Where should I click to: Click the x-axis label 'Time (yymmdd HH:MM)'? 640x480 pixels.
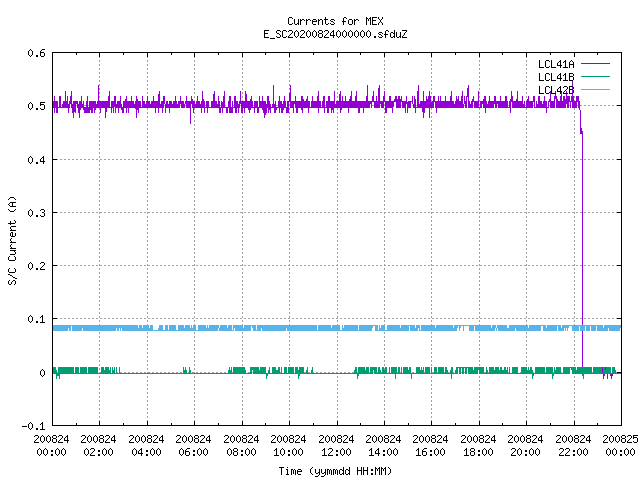coord(335,471)
